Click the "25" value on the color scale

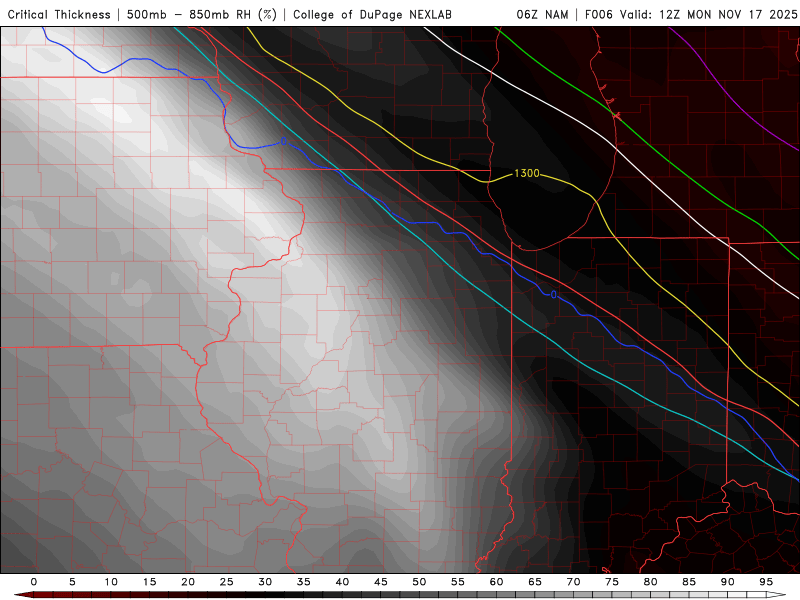[x=227, y=582]
